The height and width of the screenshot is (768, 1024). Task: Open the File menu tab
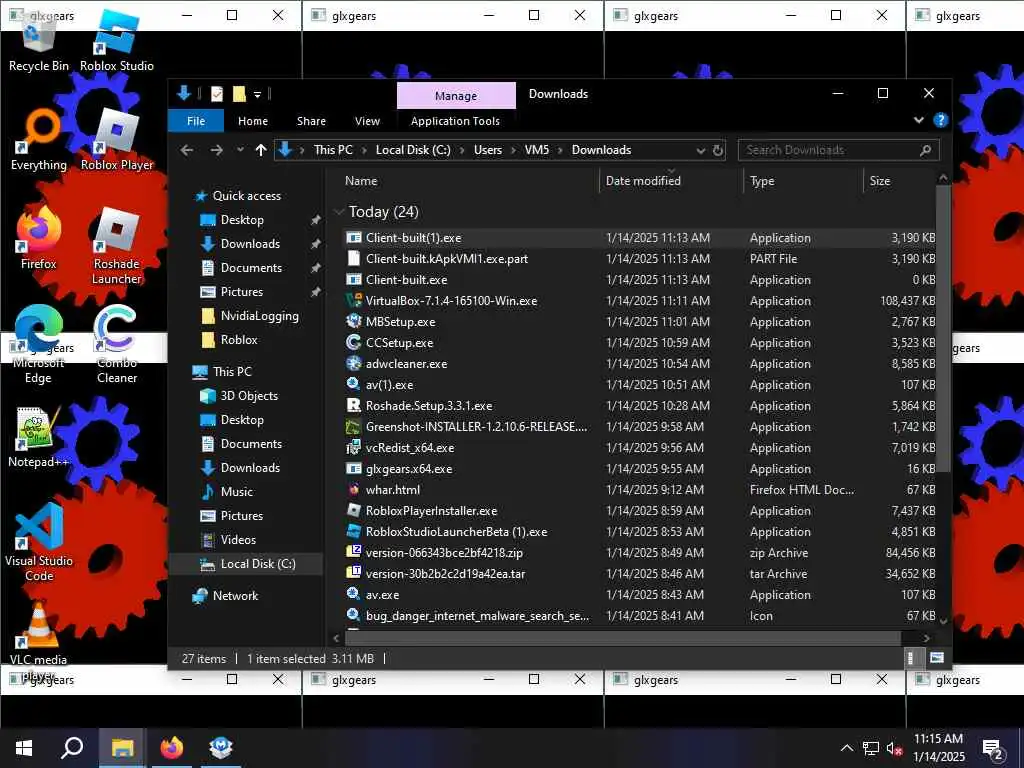tap(196, 121)
